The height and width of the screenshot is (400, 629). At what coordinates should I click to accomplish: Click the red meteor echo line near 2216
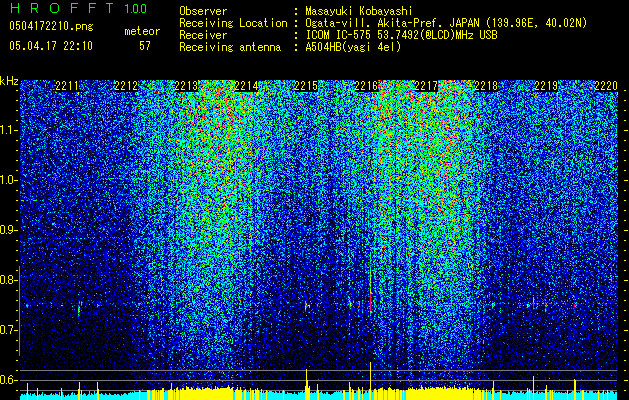tap(370, 288)
